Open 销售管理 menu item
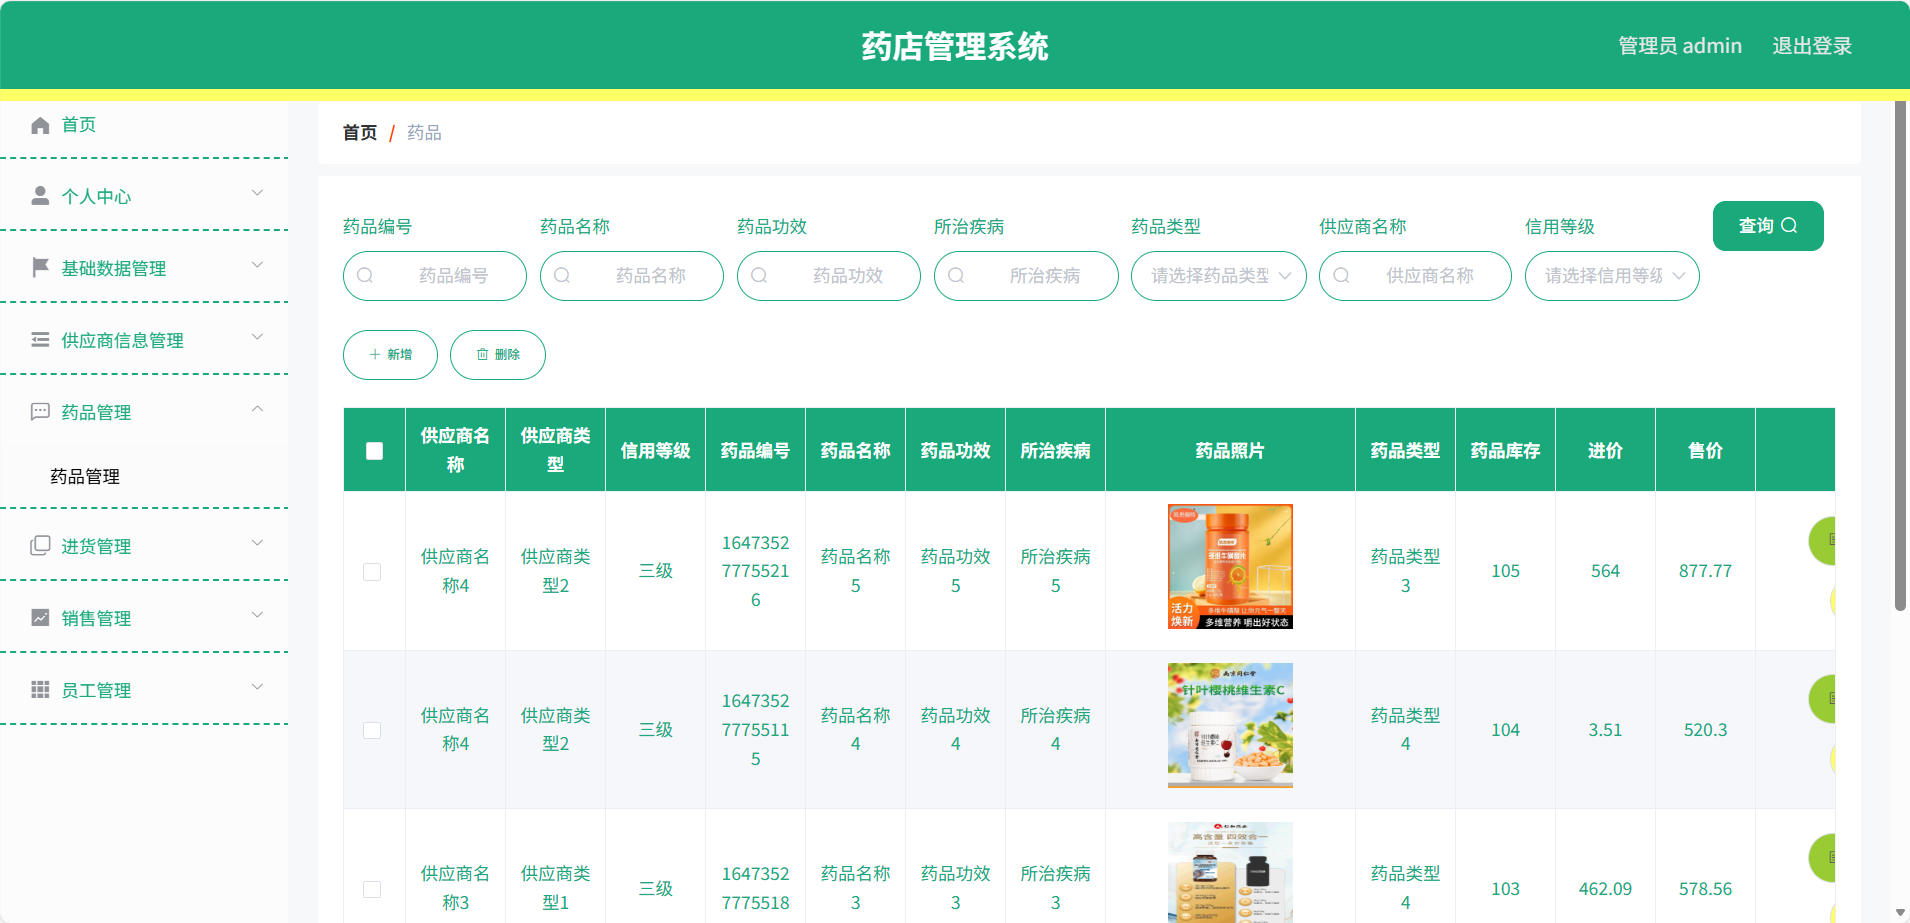Screen dimensions: 1910x923 point(144,618)
